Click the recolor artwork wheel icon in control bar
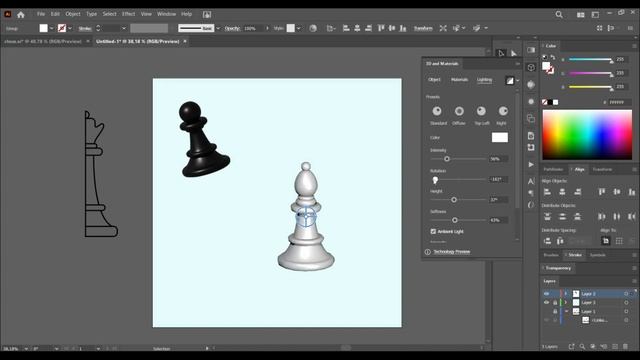Viewport: 640px width, 360px height. (x=313, y=28)
